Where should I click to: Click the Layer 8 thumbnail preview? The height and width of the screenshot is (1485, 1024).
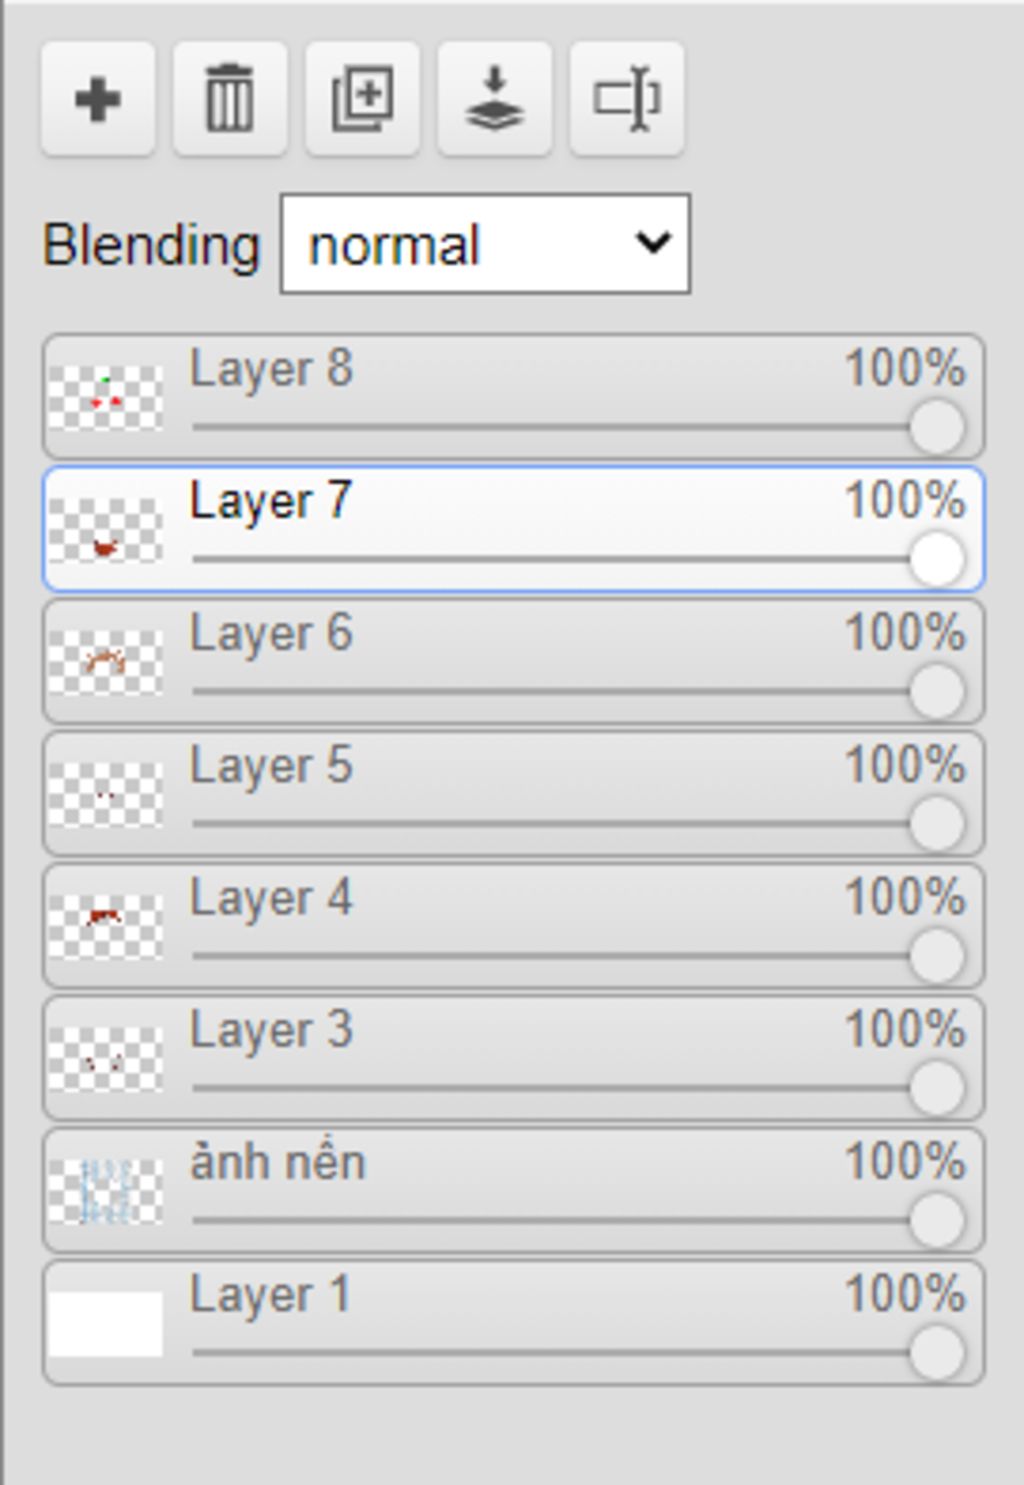tap(106, 398)
